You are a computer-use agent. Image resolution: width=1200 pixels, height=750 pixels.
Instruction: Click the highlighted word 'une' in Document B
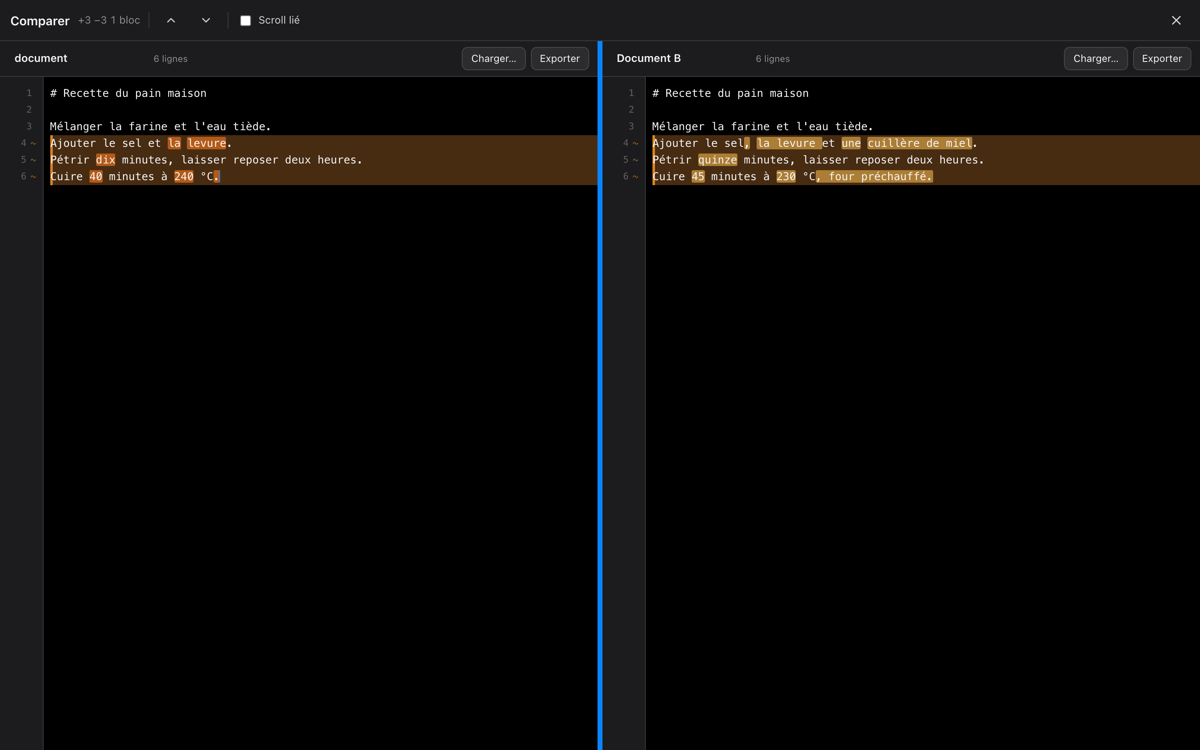point(851,143)
